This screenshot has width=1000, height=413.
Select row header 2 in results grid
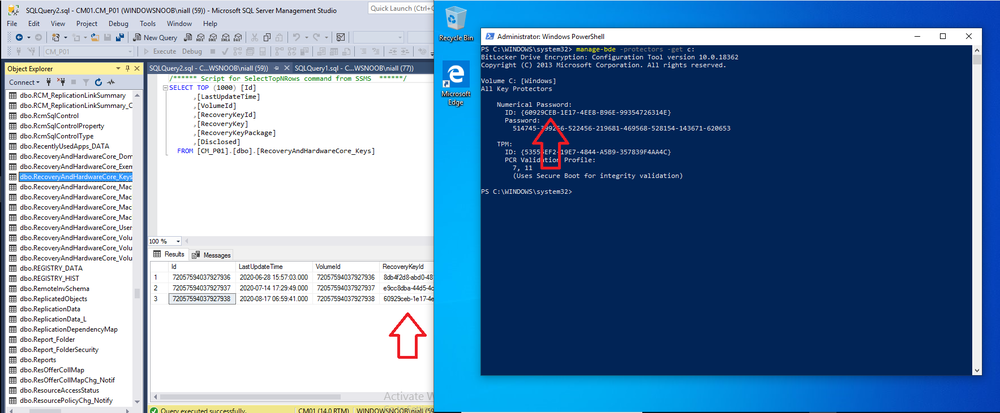(x=159, y=287)
